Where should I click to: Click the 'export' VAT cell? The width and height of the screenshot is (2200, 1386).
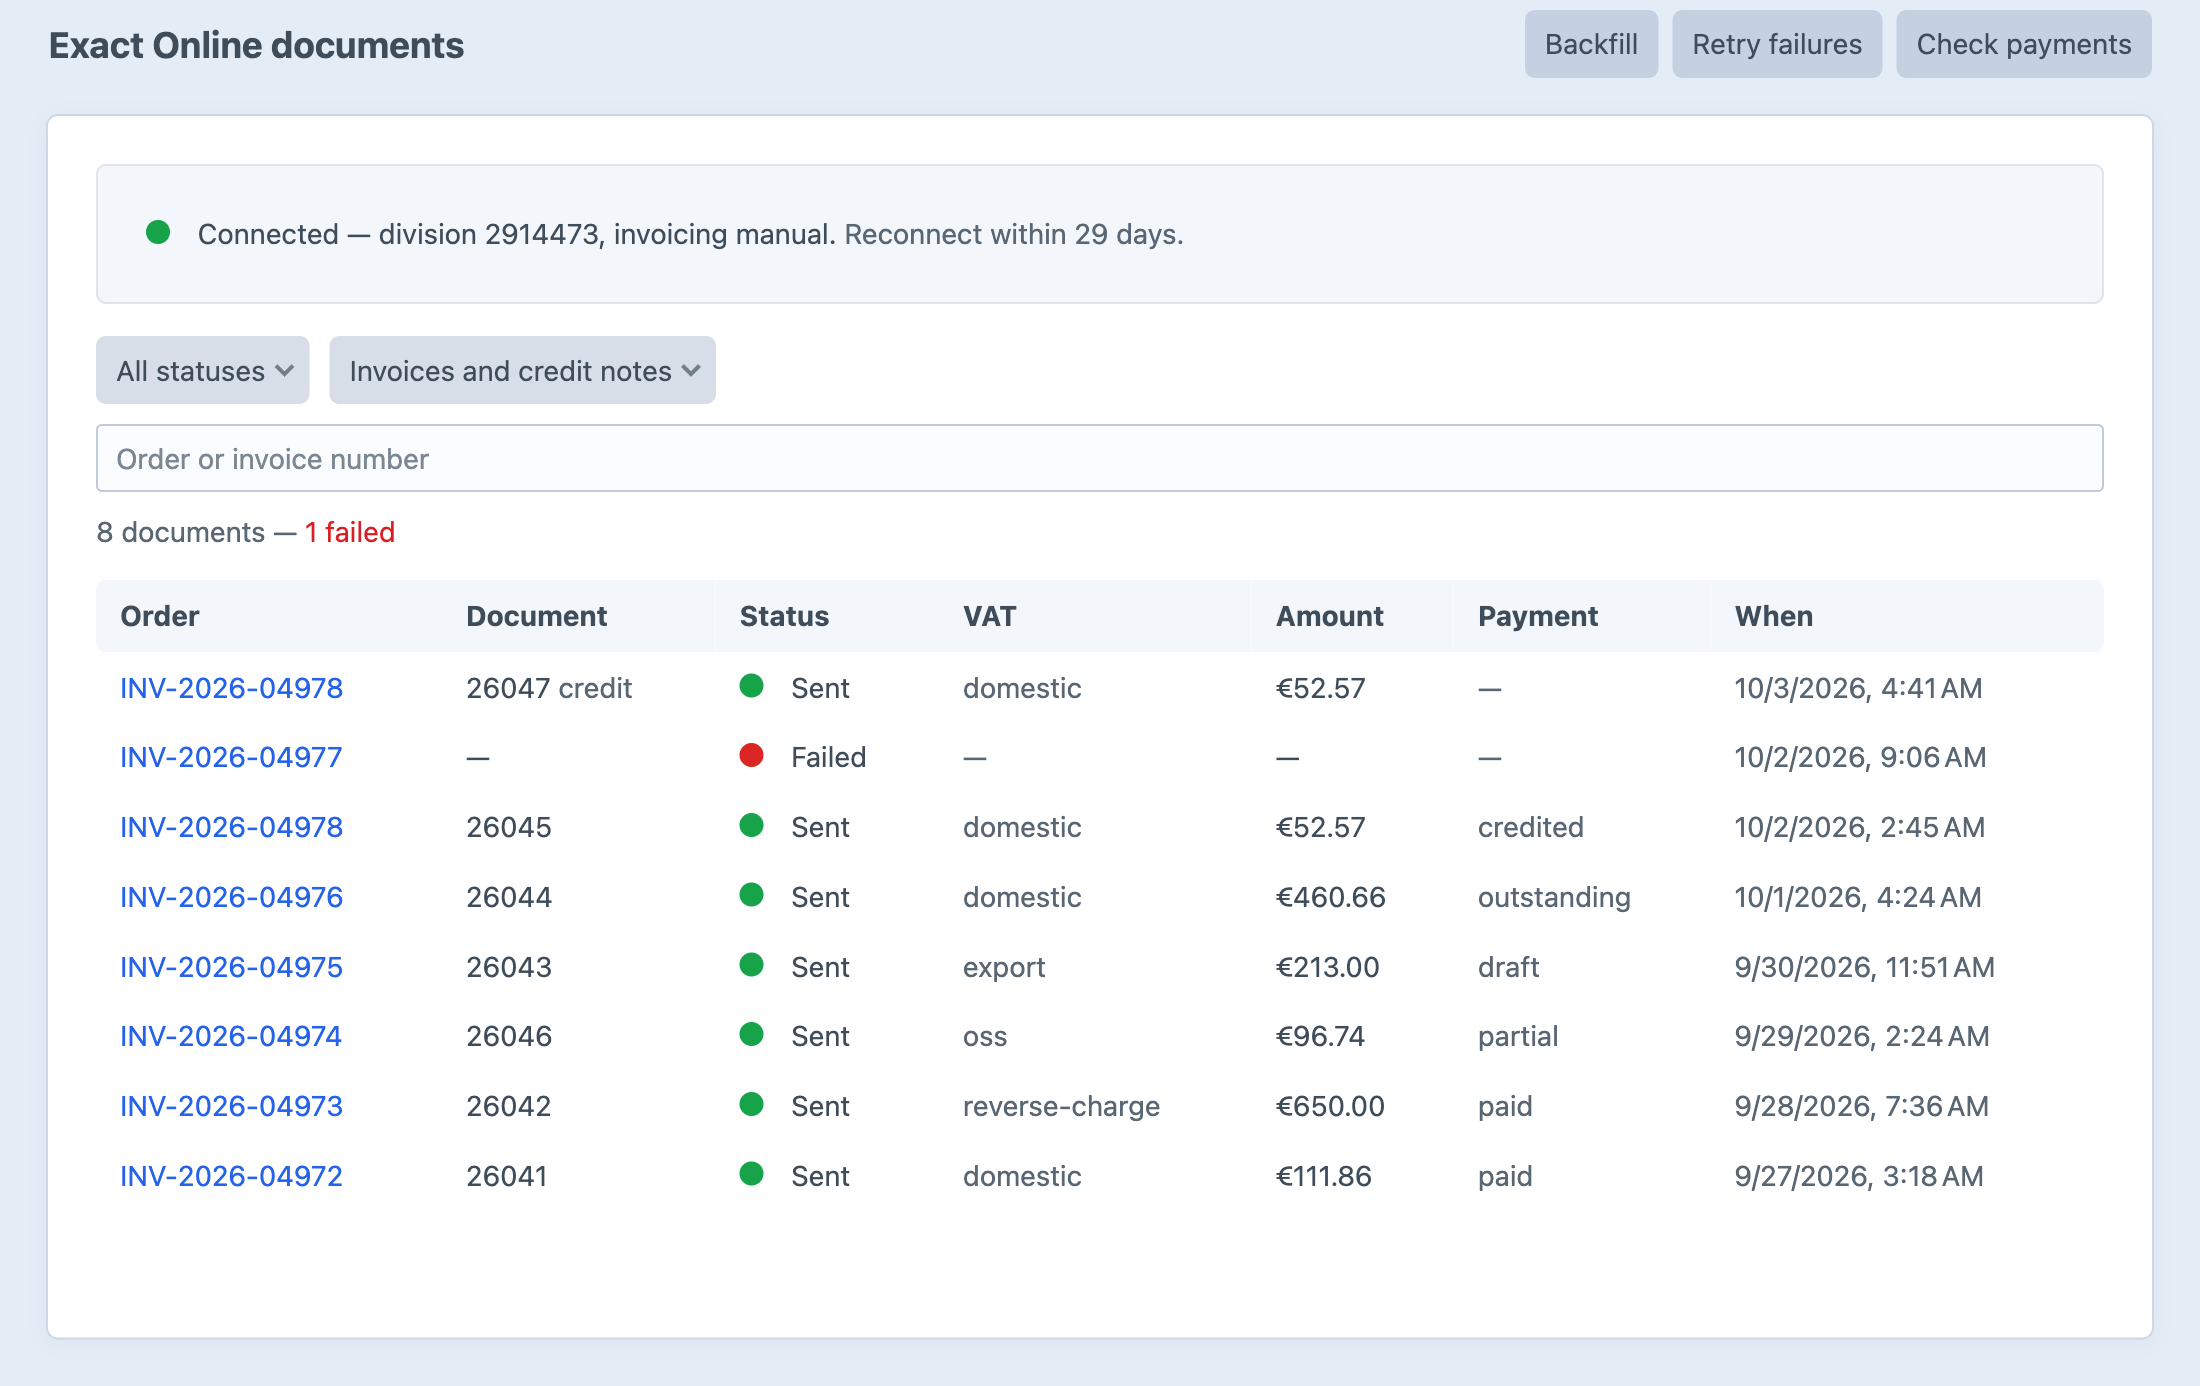pyautogui.click(x=1004, y=967)
